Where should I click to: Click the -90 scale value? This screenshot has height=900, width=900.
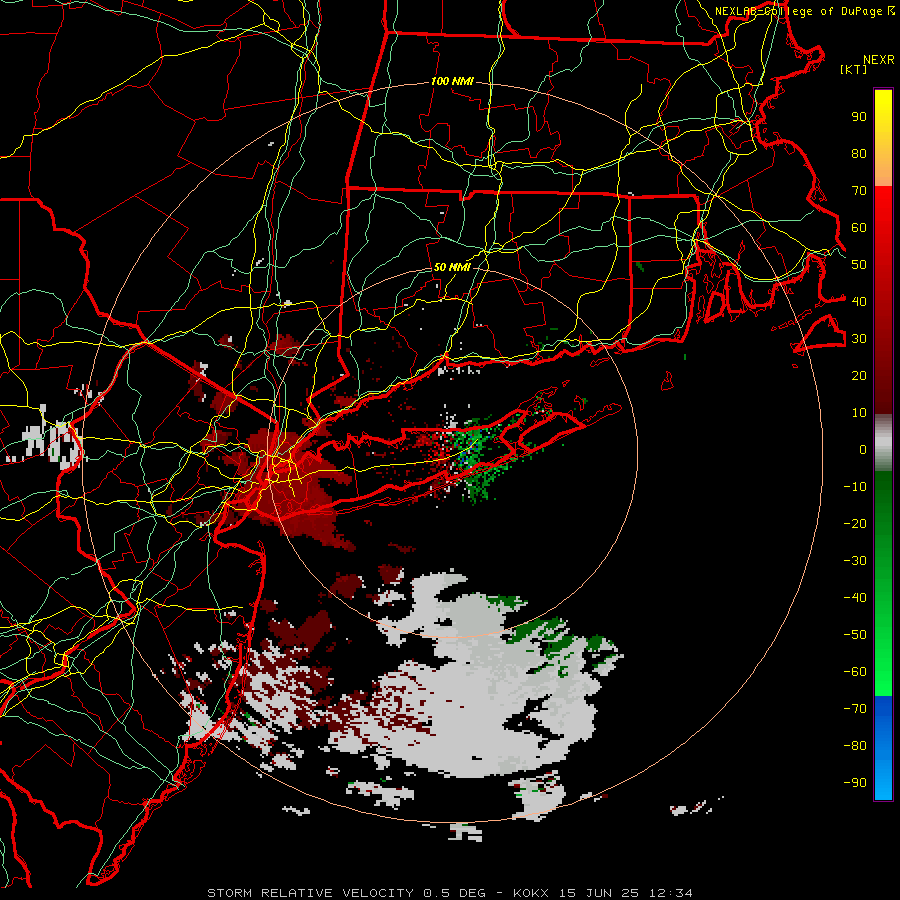tap(855, 782)
